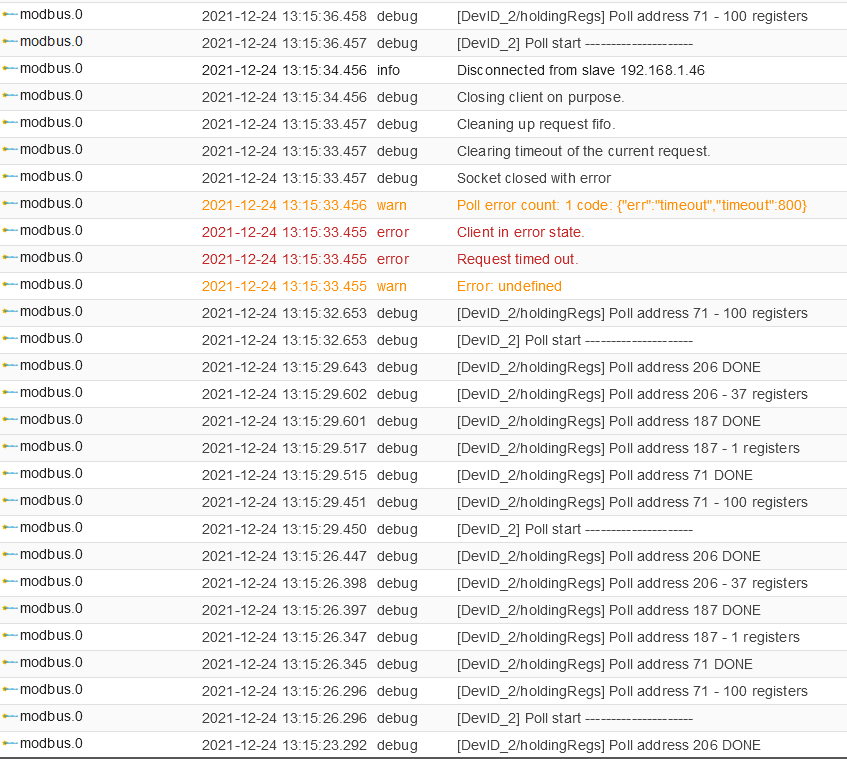The image size is (847, 759).
Task: Select '[DevID_2] Poll start' message at 13:15:29.450
Action: click(x=575, y=529)
